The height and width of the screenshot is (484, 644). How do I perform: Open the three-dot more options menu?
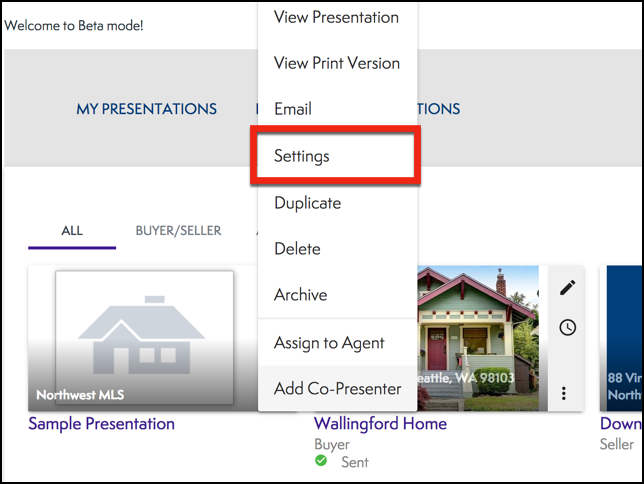565,393
